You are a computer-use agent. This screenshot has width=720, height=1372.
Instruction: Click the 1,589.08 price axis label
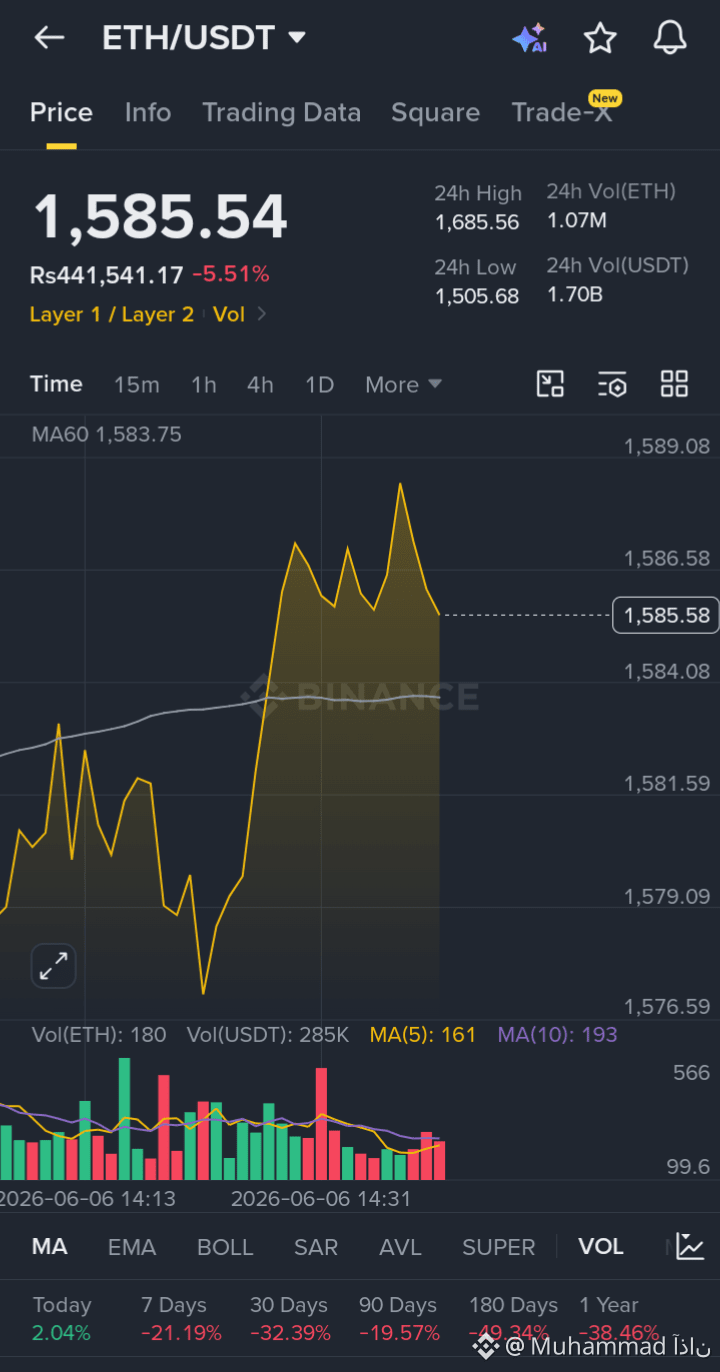667,446
